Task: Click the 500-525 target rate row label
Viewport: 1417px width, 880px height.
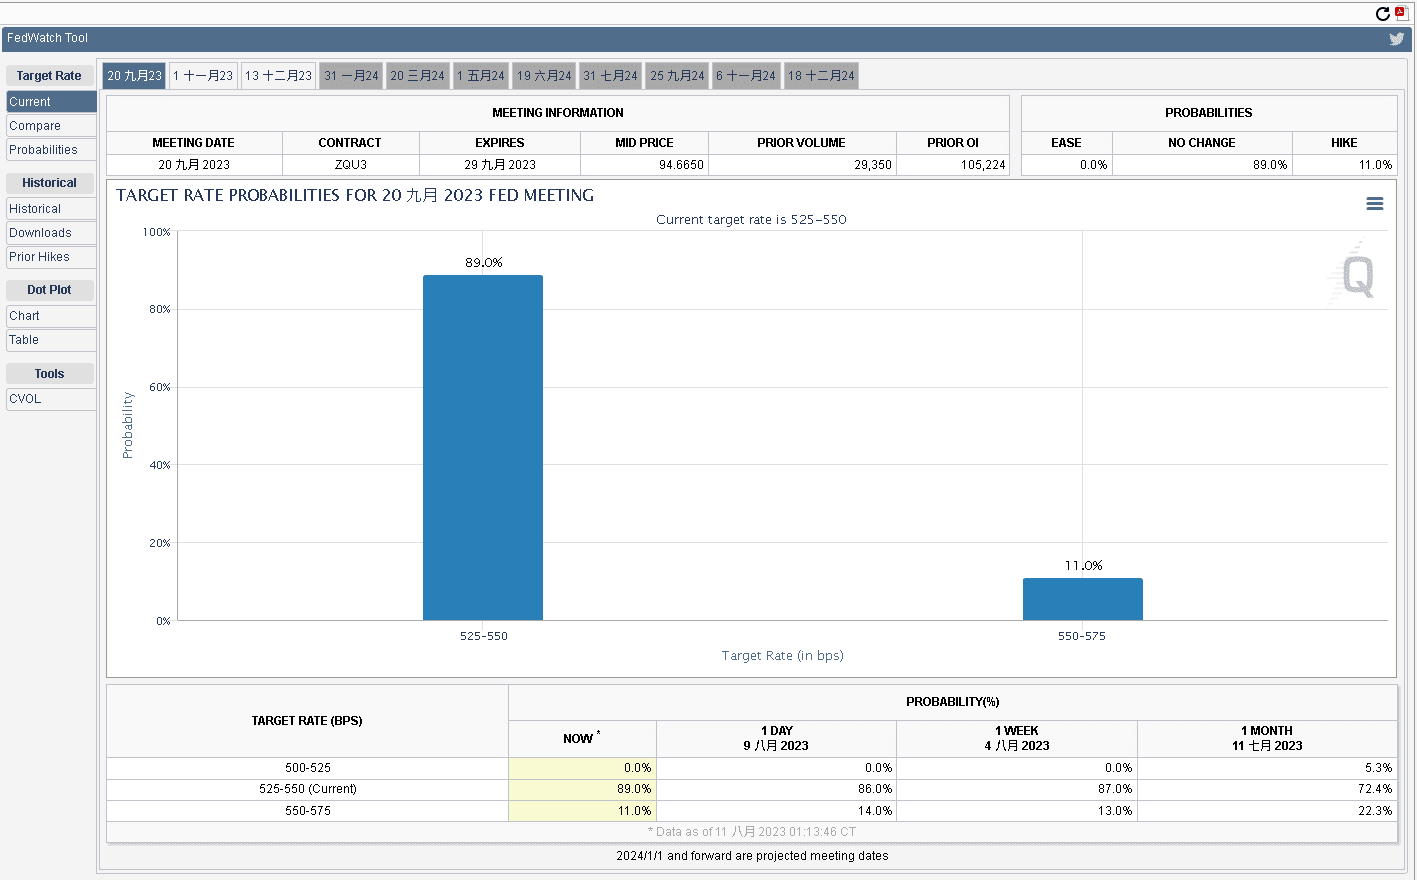Action: pyautogui.click(x=307, y=768)
